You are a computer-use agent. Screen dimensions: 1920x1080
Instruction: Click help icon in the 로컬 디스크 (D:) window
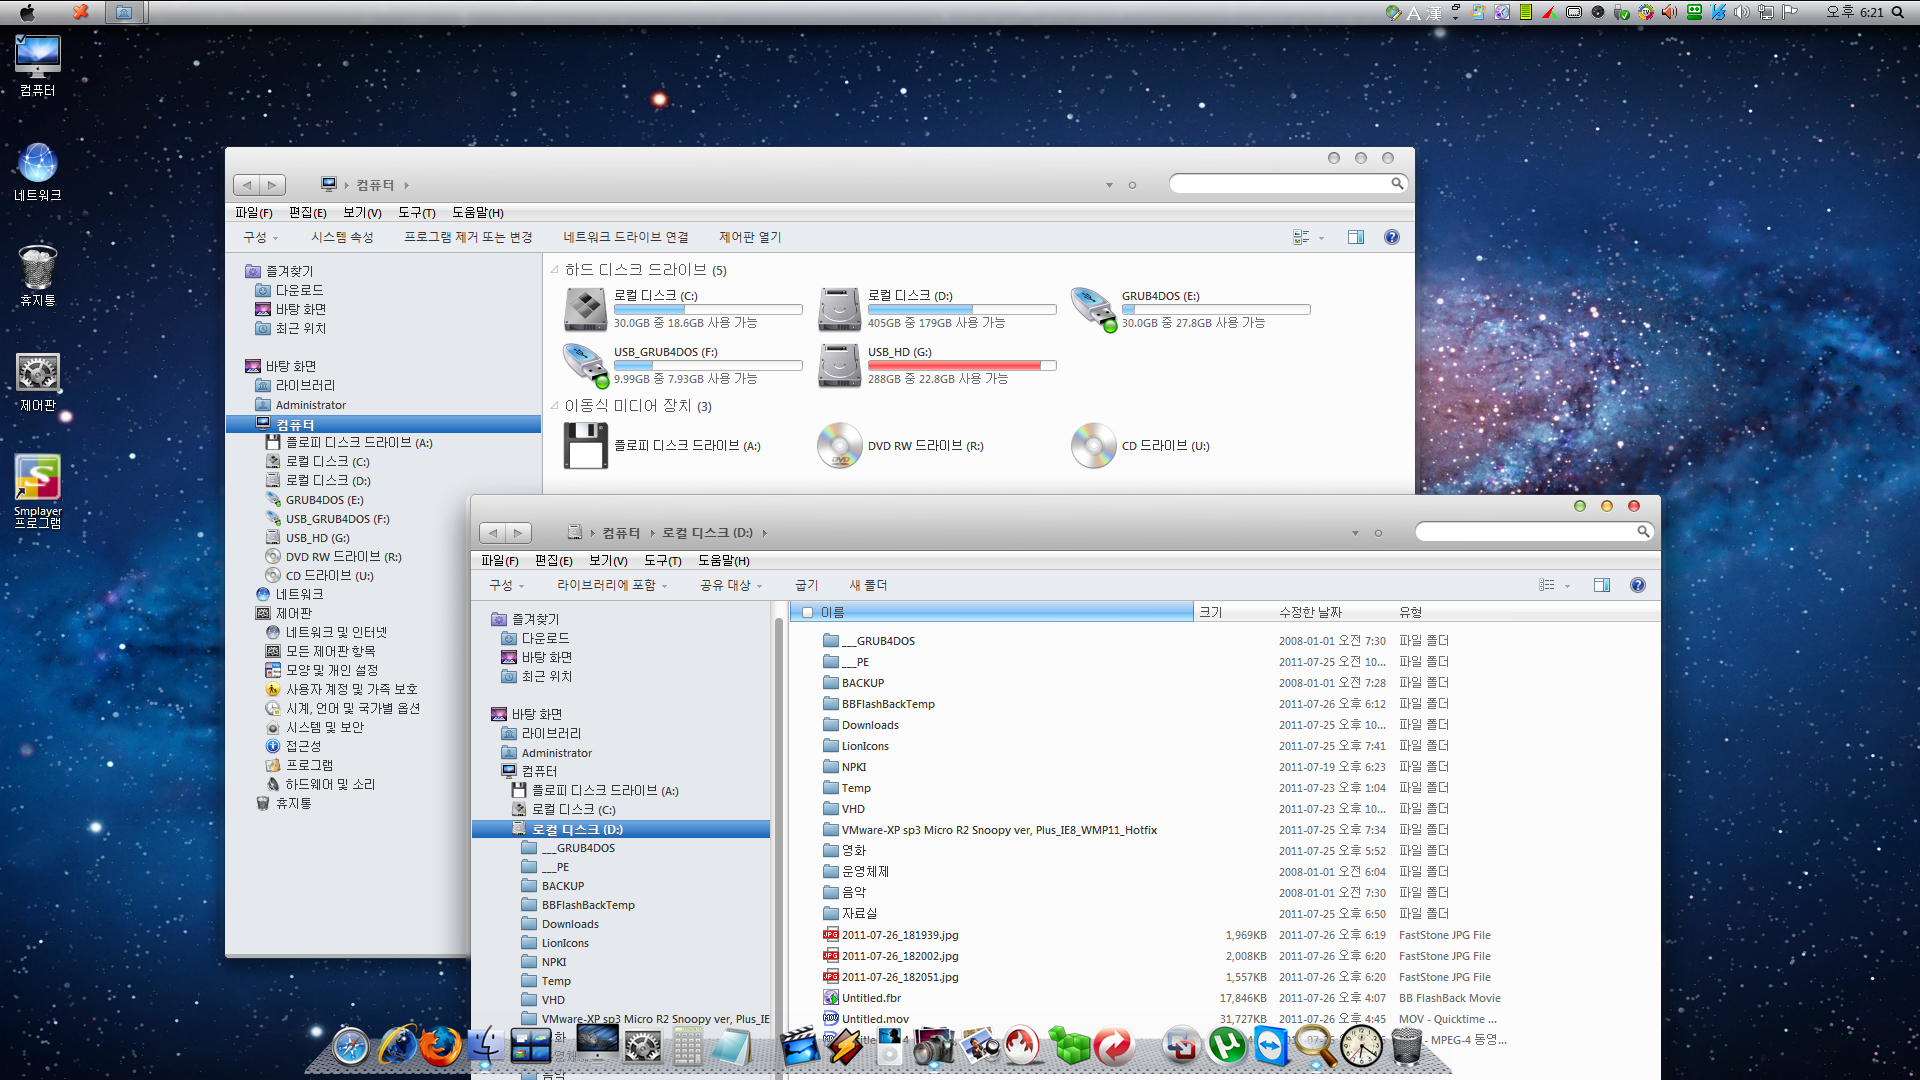1637,585
